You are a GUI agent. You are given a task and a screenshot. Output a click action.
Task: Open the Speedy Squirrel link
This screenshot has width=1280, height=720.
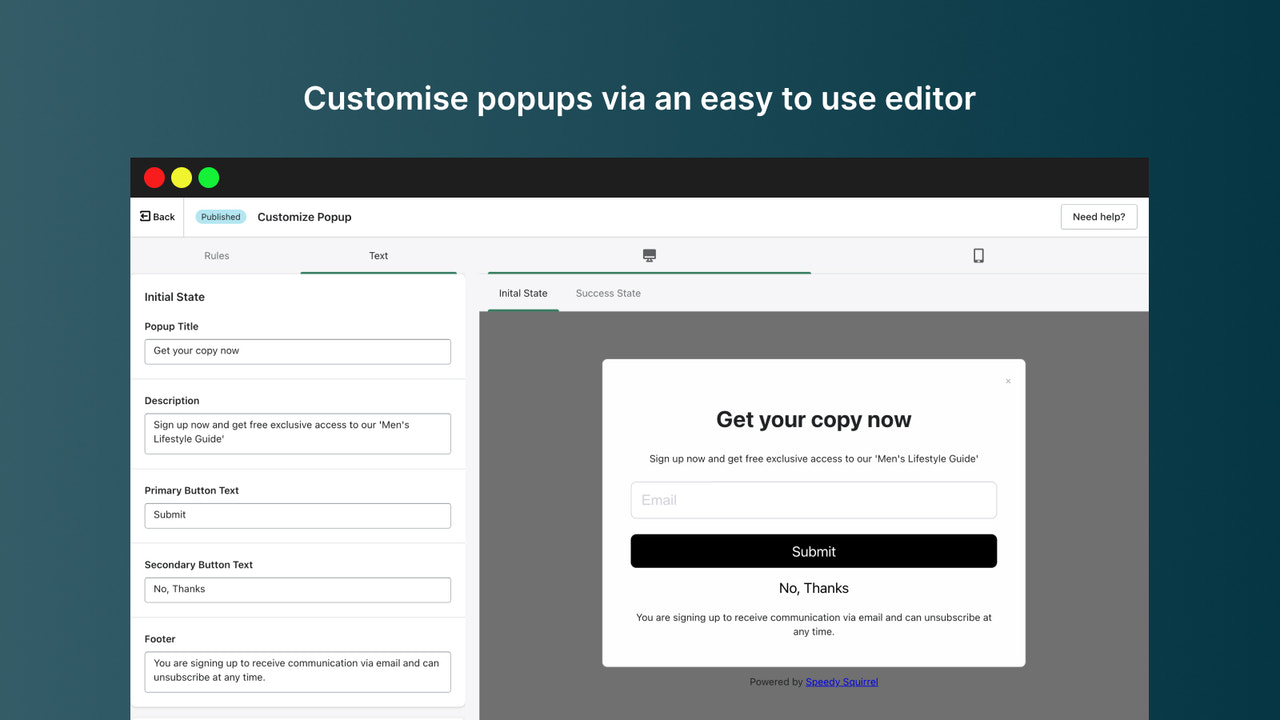point(841,681)
